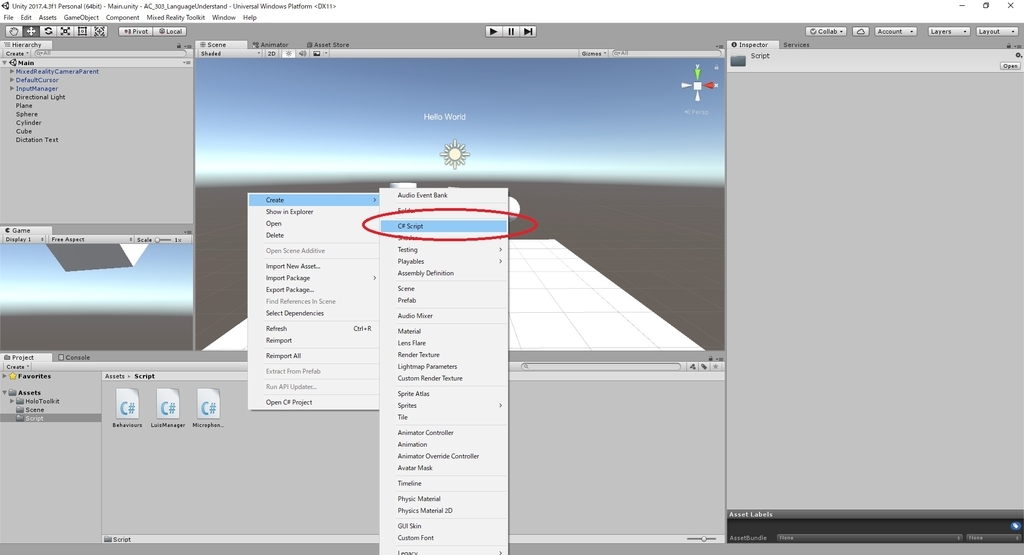
Task: Click the sun directional light gizmo in Scene
Action: [x=455, y=155]
